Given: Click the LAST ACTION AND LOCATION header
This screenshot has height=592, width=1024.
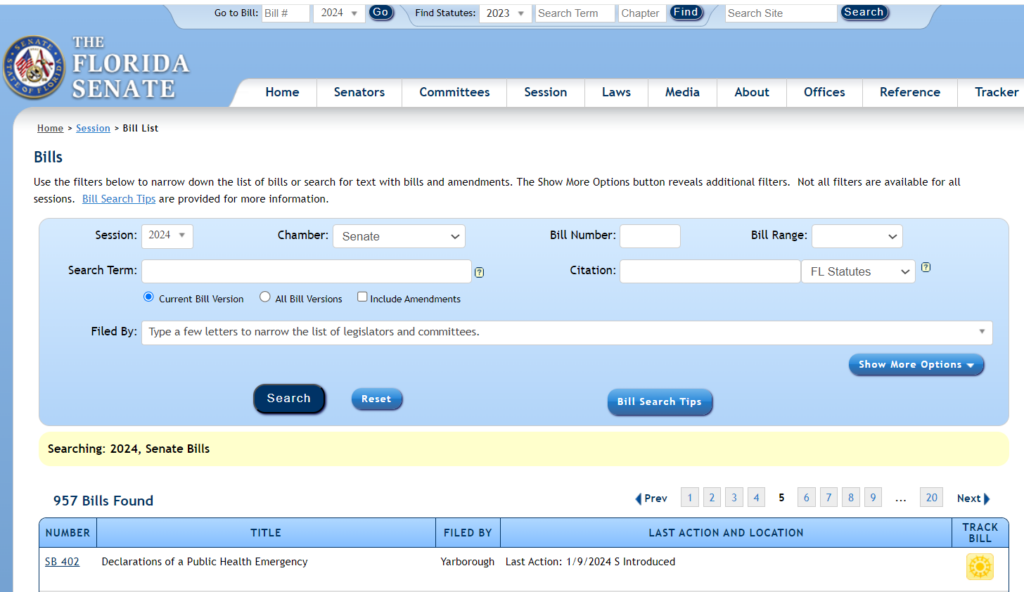Looking at the screenshot, I should point(726,533).
